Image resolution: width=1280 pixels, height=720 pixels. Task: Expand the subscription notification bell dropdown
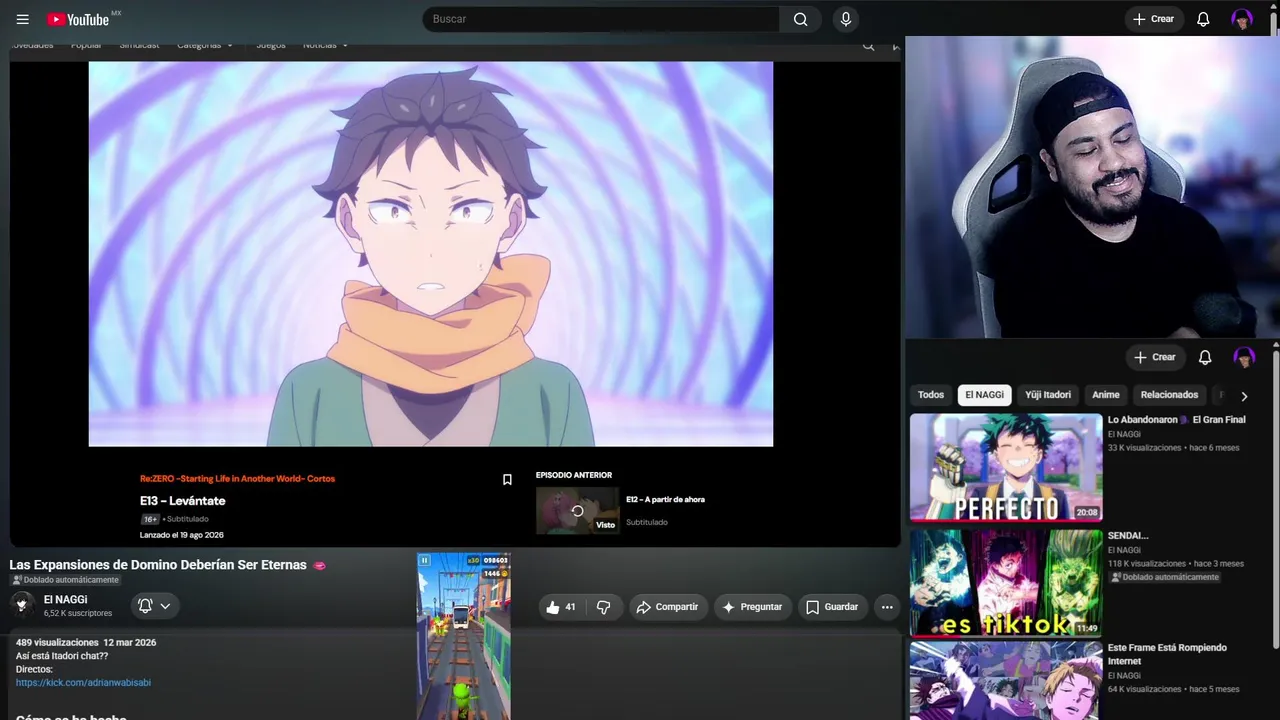tap(153, 606)
